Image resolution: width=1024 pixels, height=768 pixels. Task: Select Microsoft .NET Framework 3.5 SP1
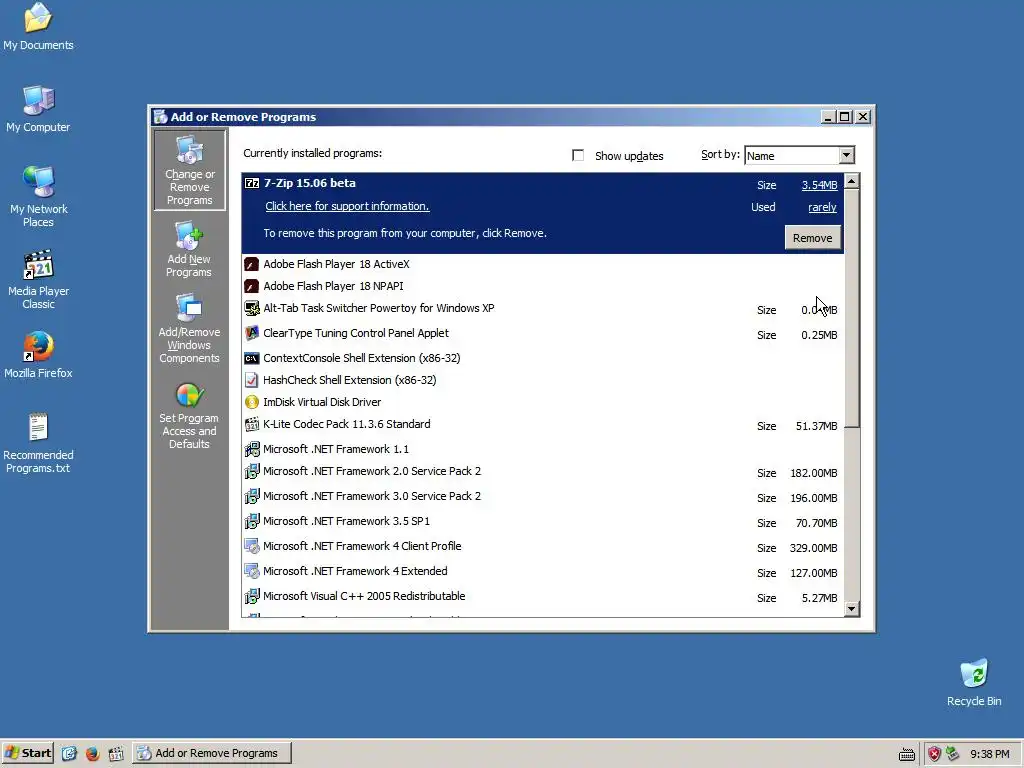[x=543, y=521]
